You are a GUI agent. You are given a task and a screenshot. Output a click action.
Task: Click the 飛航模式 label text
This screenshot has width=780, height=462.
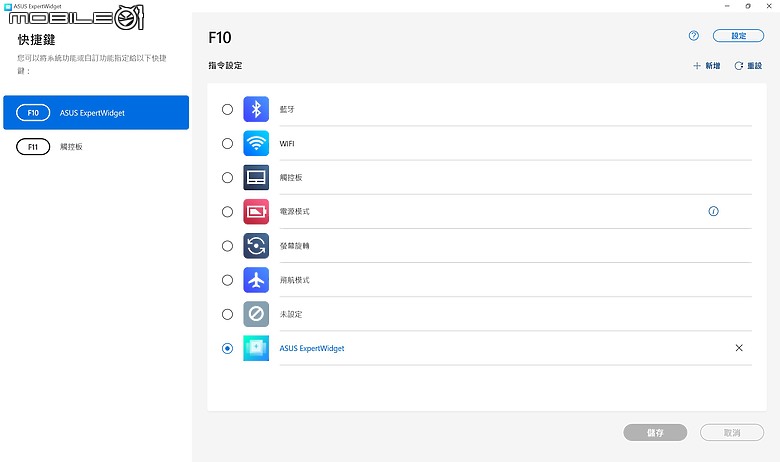[294, 280]
